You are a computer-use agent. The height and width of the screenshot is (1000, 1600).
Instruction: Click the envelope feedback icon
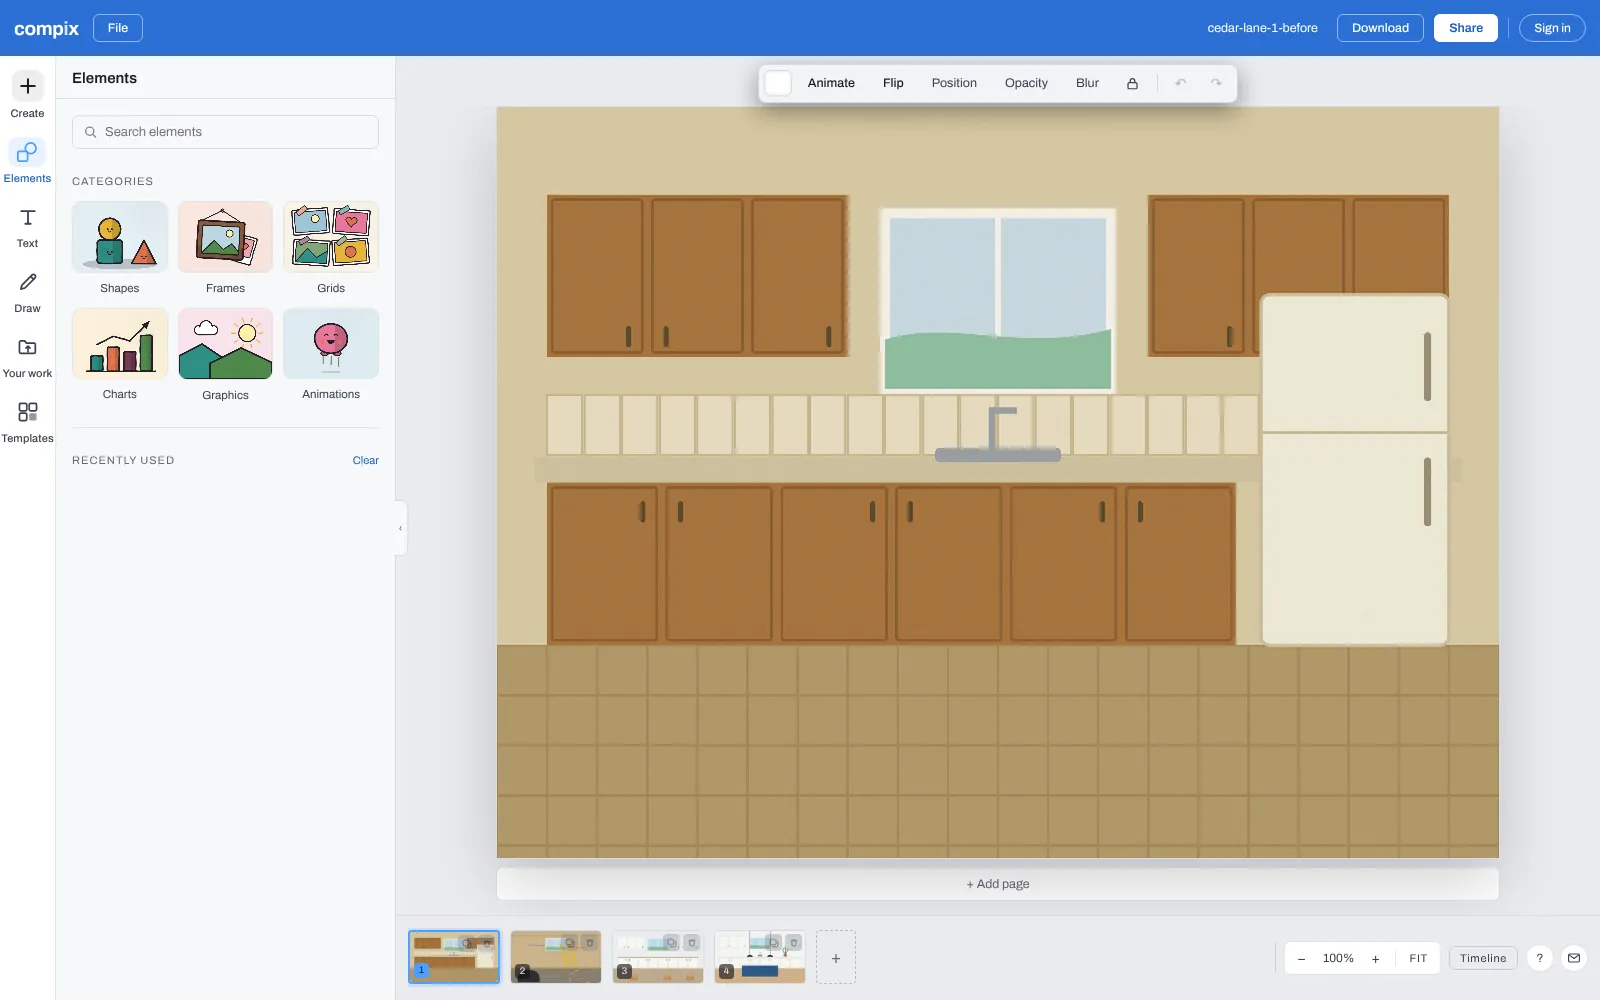[1574, 958]
